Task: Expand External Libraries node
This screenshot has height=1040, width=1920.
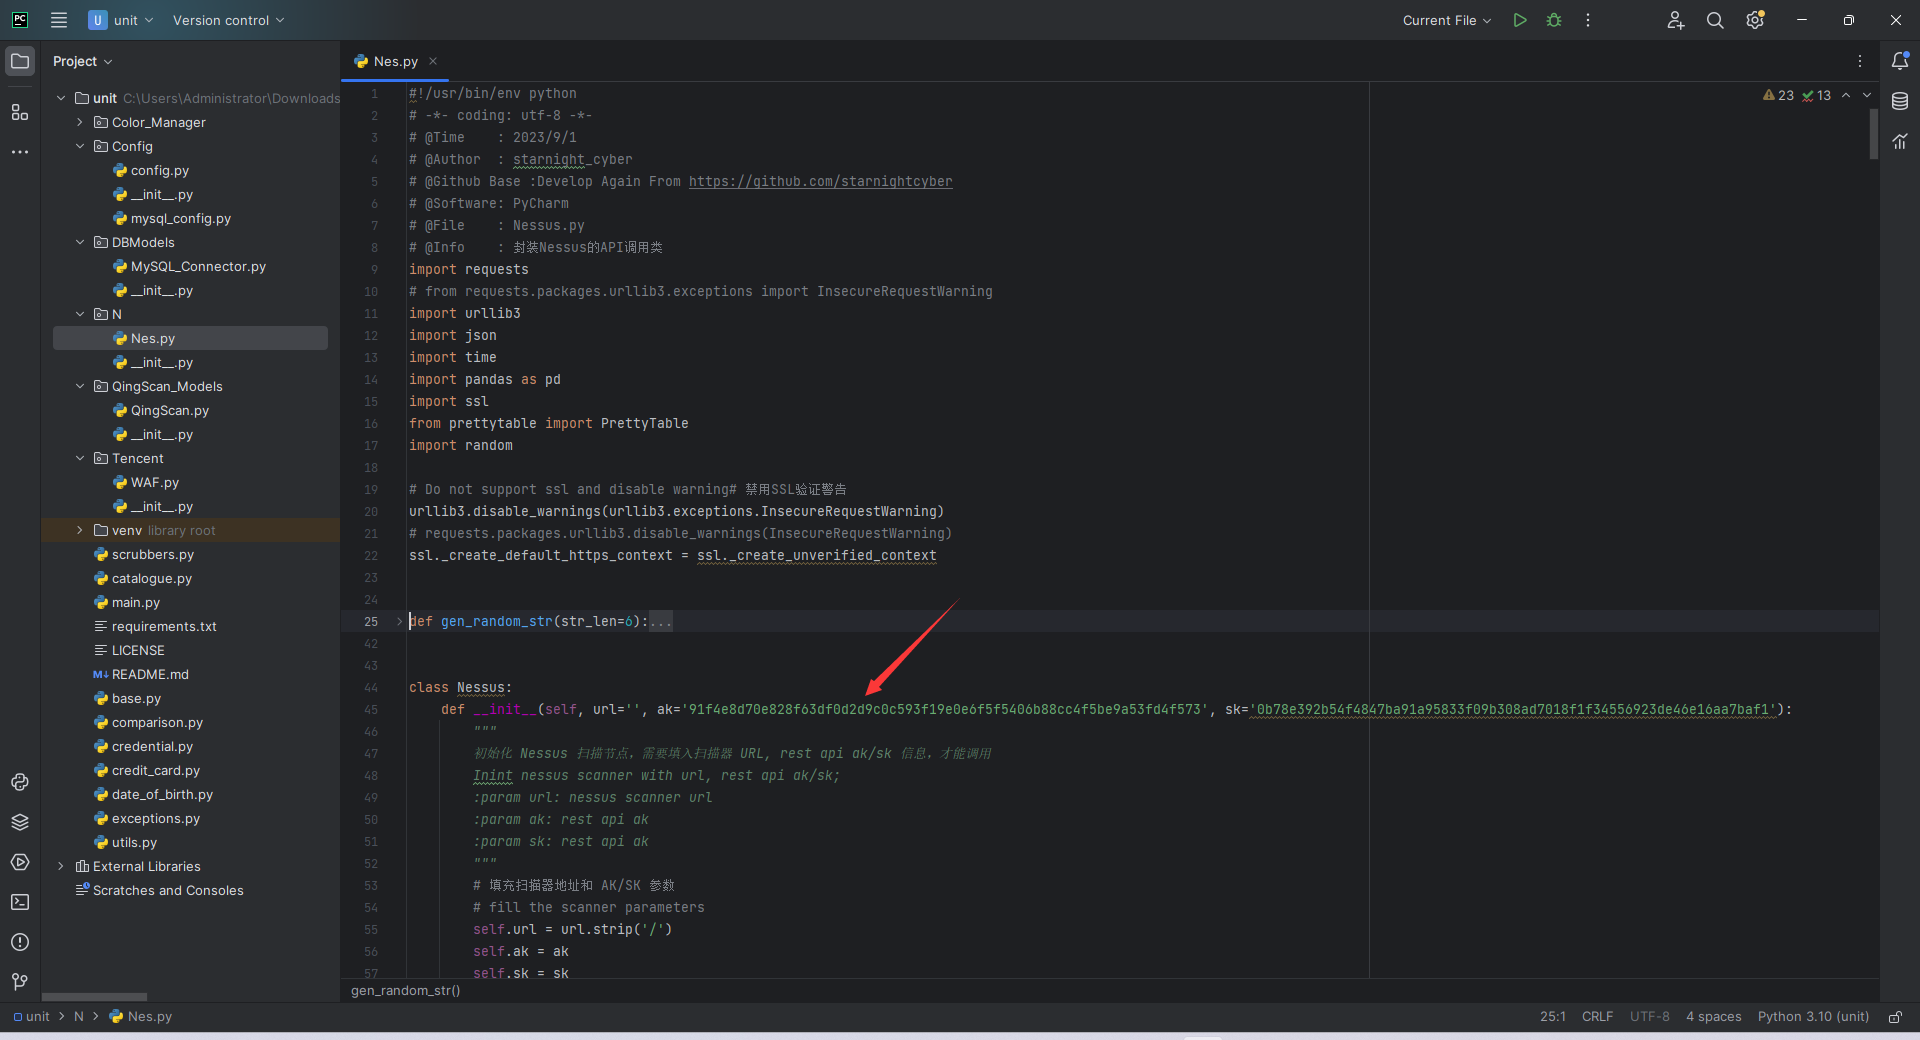Action: (x=61, y=866)
